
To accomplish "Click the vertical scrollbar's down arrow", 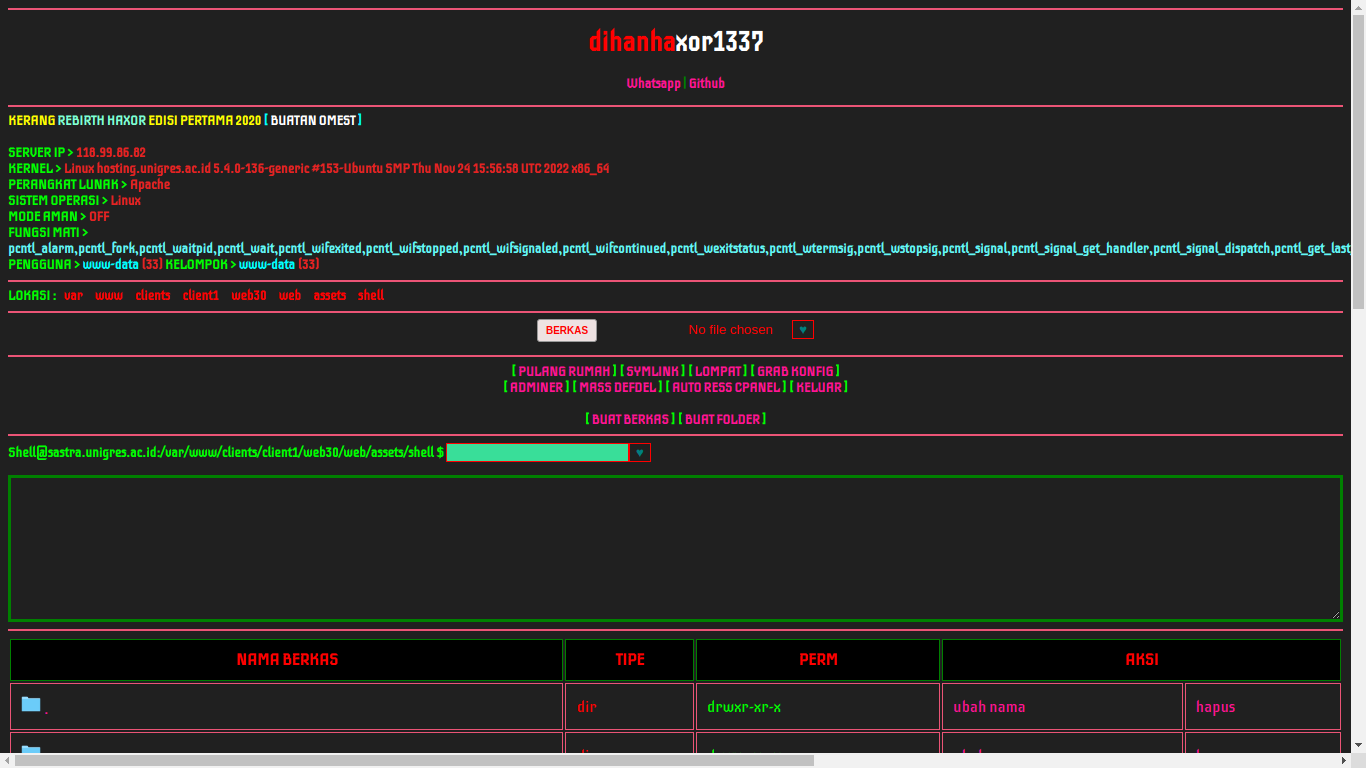I will 1358,745.
